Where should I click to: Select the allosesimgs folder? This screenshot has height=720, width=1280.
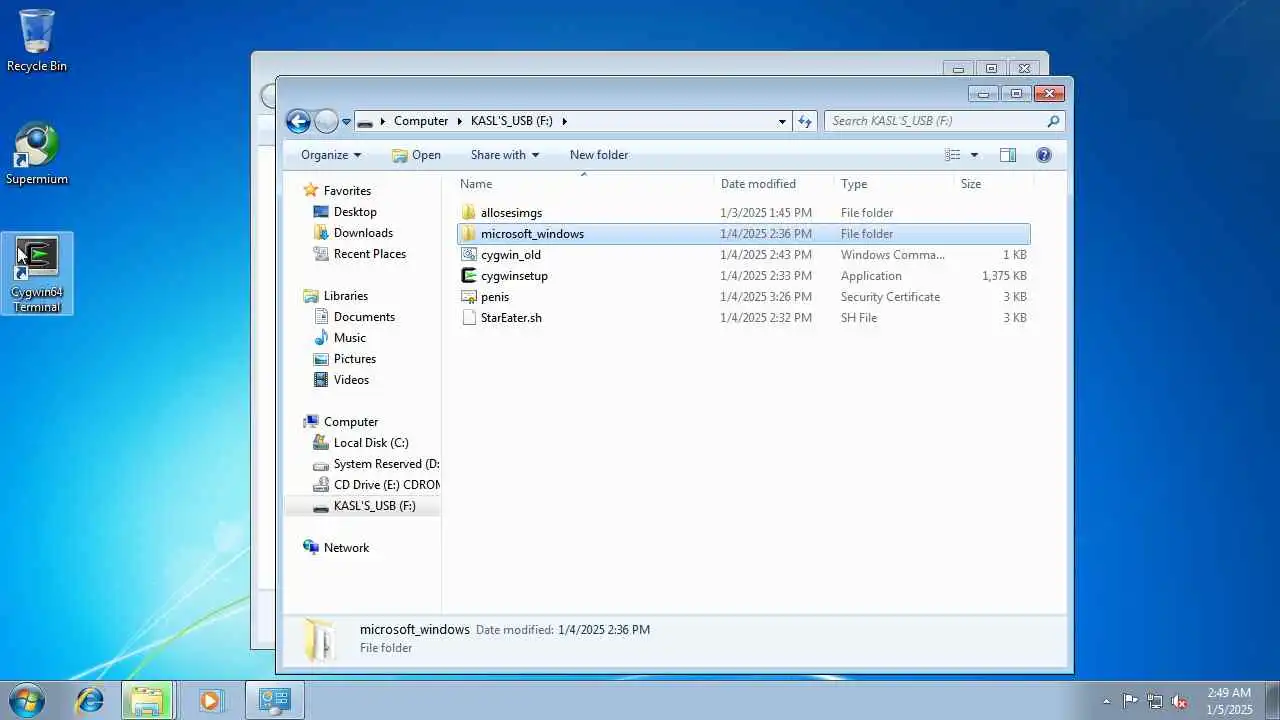tap(511, 213)
